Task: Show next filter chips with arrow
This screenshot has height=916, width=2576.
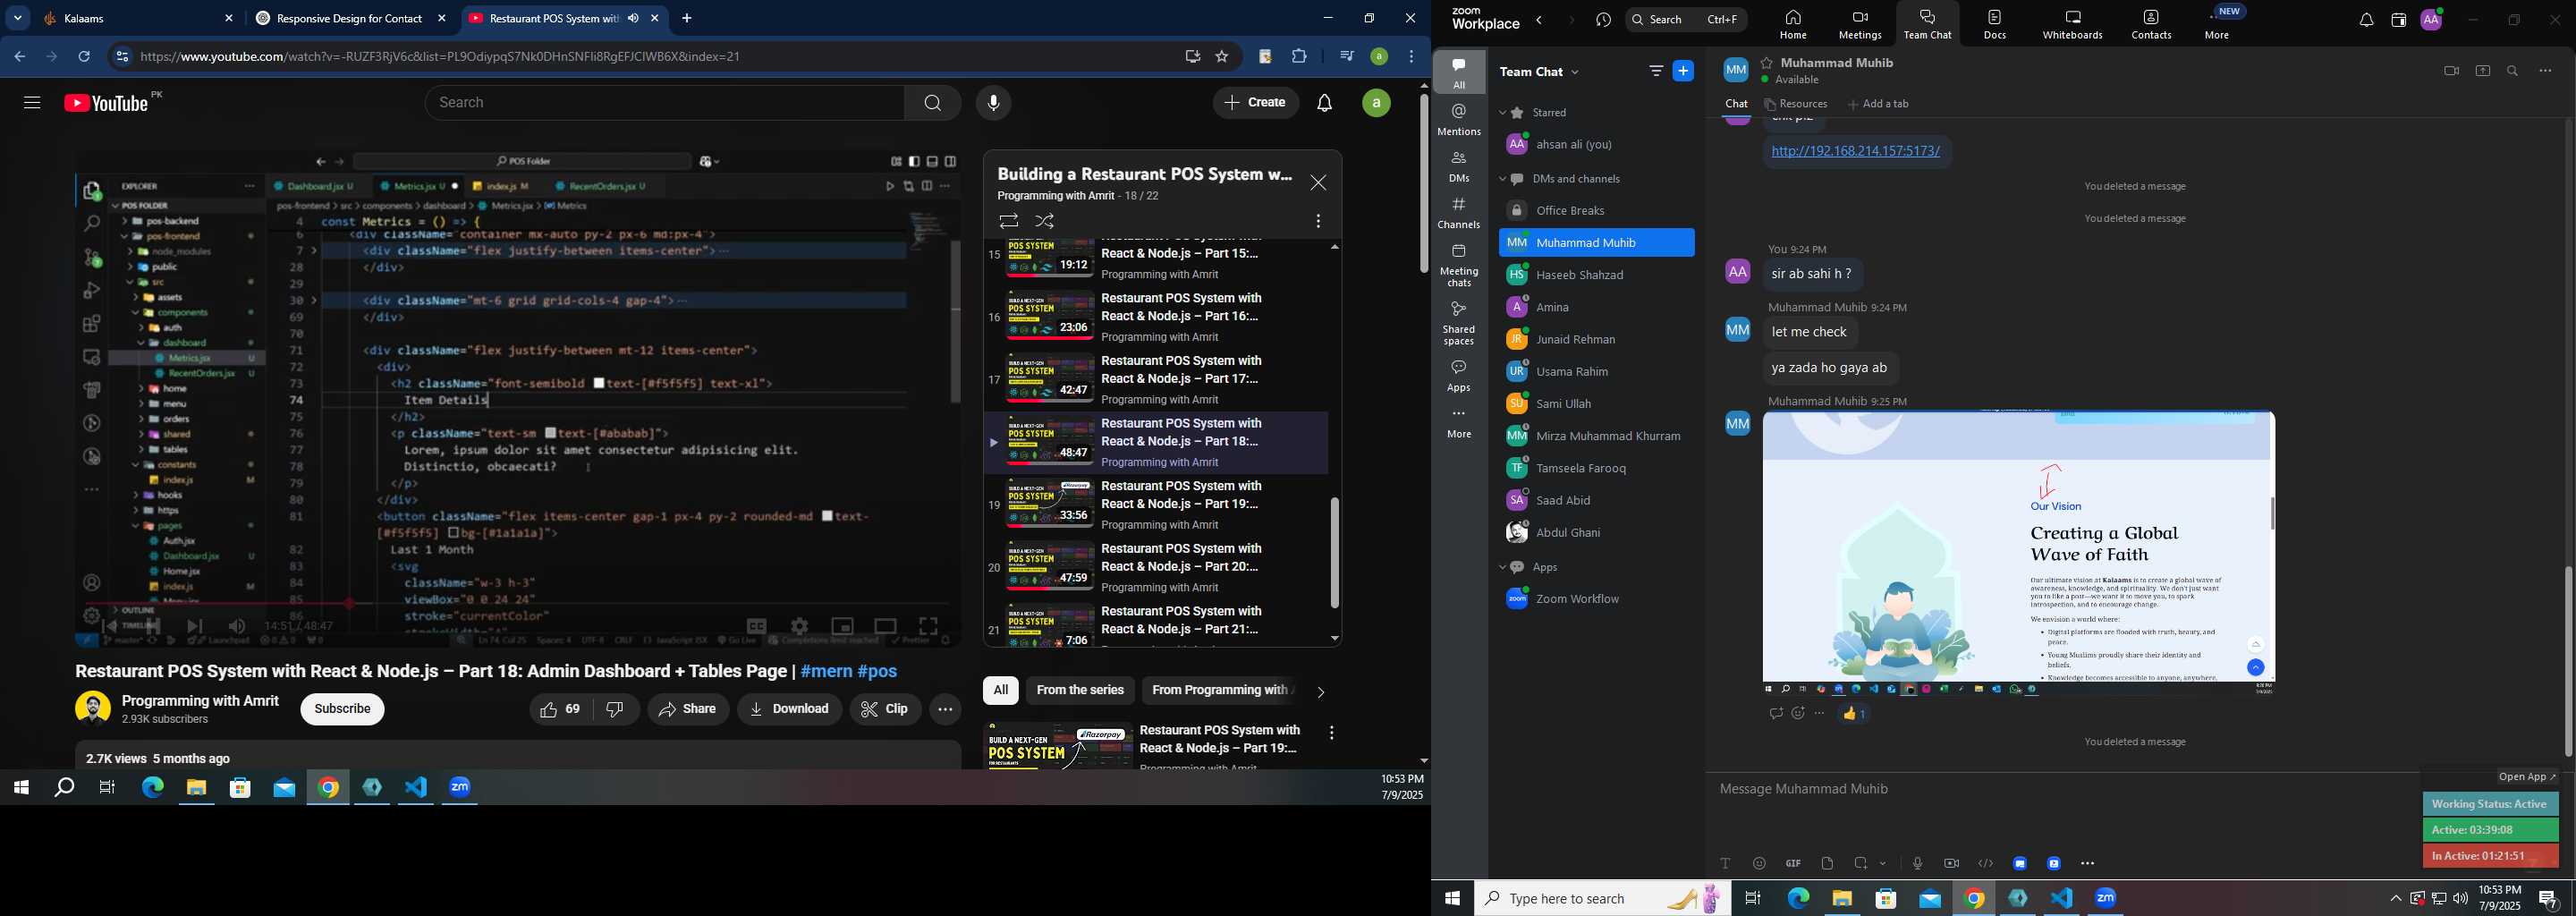Action: (1321, 691)
